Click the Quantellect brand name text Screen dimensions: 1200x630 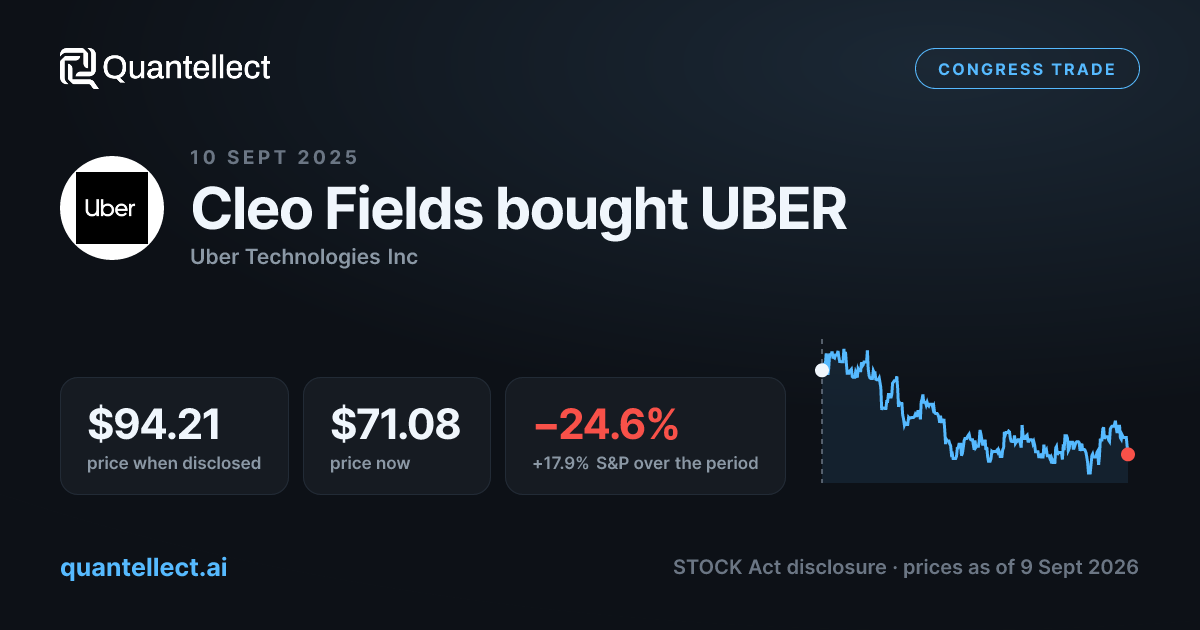(187, 68)
